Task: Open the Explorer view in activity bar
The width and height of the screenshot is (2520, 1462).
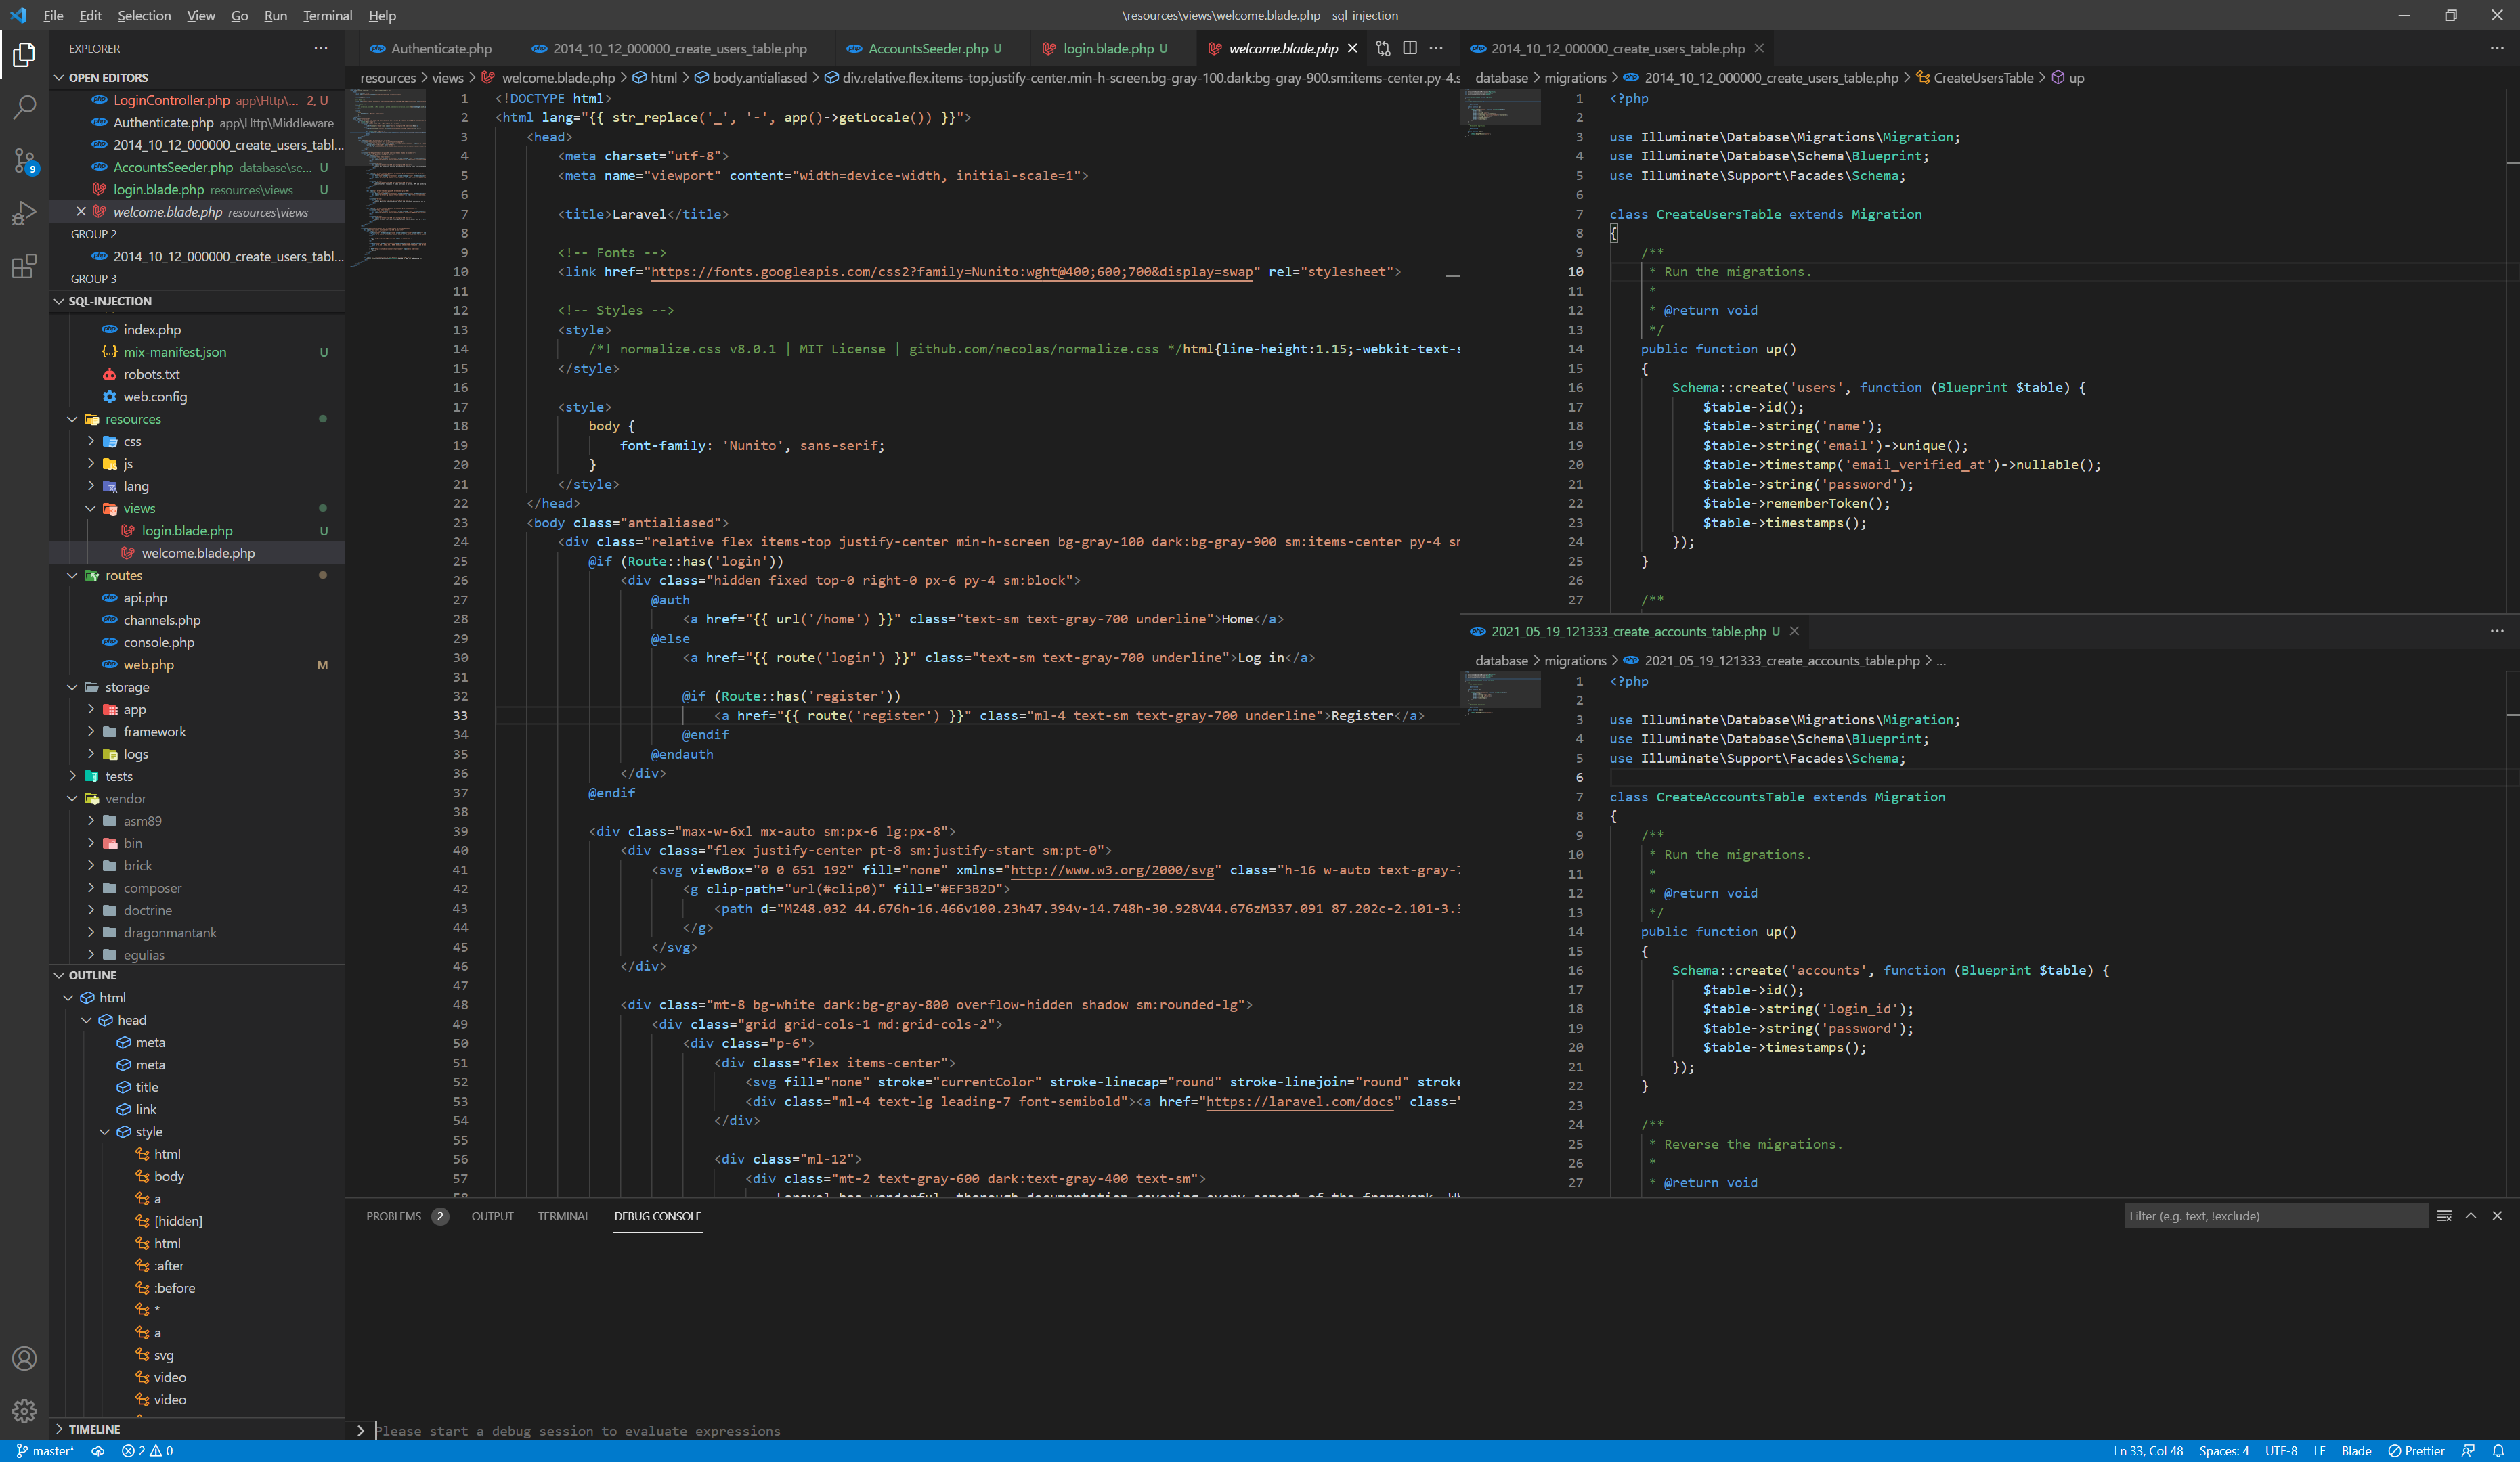Action: coord(24,54)
